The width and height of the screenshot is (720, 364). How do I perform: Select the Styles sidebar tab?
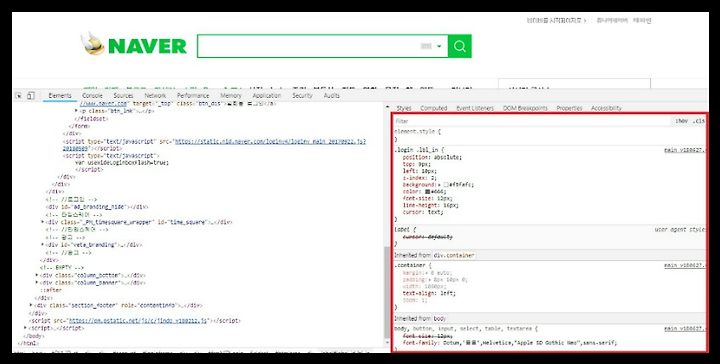[x=404, y=108]
